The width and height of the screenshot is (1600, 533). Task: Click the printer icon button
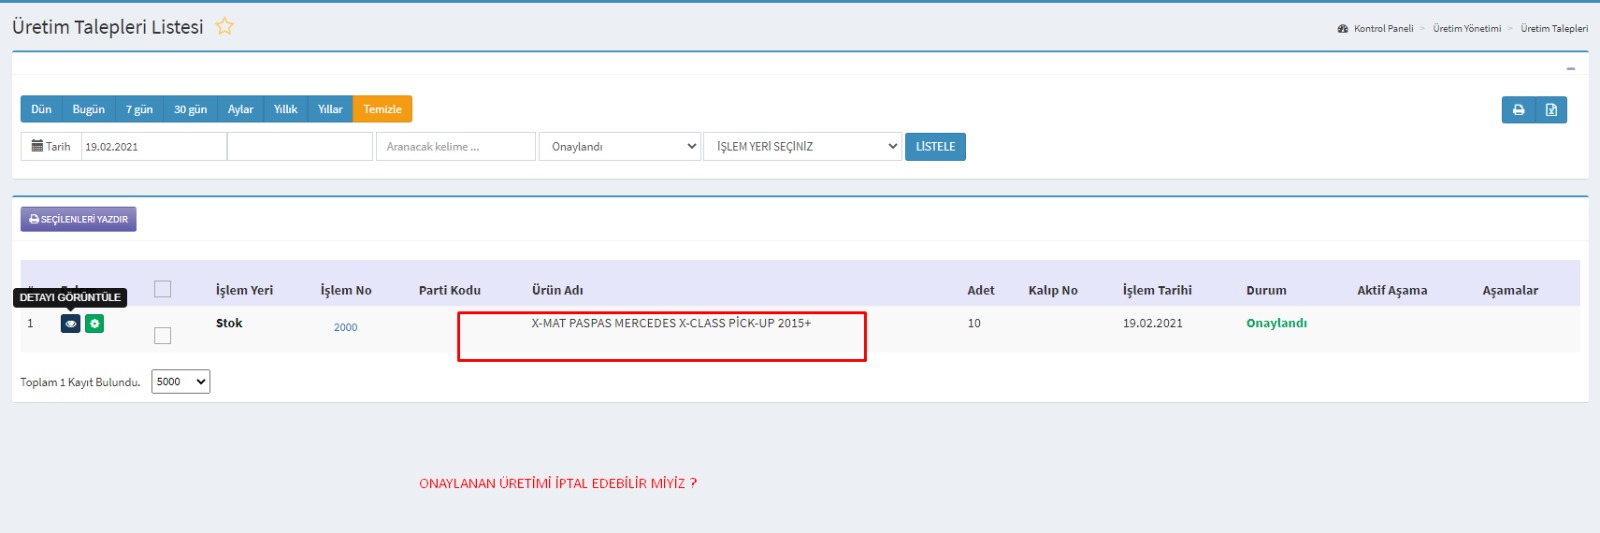tap(1518, 110)
